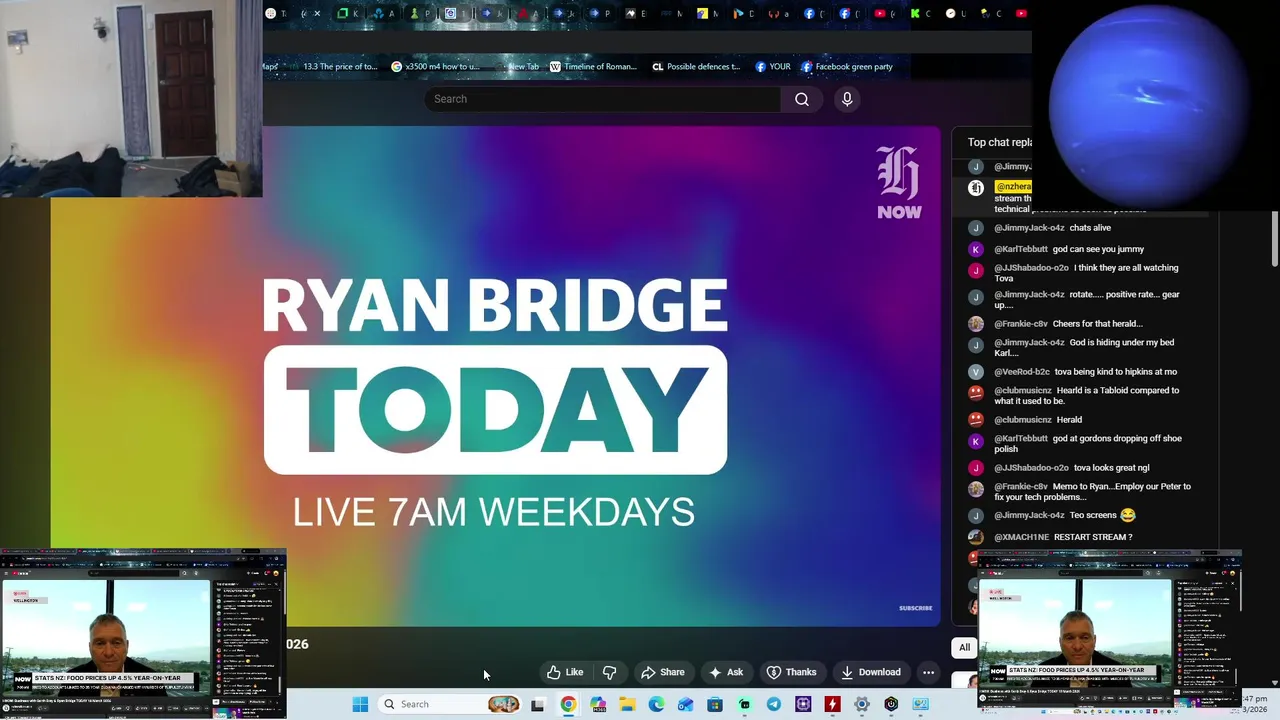The height and width of the screenshot is (720, 1280).
Task: Open Outlook from the taskbar
Action: pyautogui.click(x=686, y=704)
